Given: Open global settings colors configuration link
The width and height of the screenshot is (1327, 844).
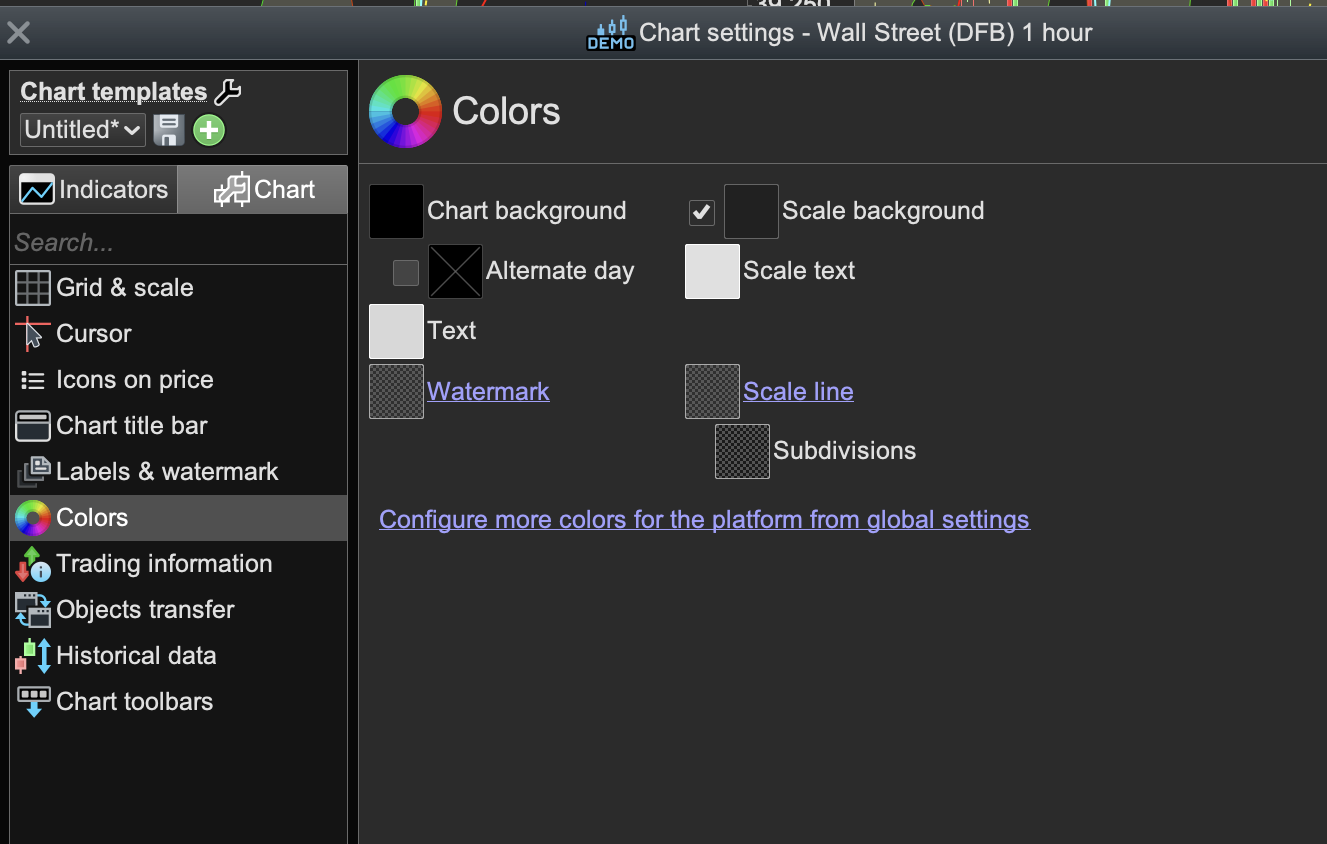Looking at the screenshot, I should click(x=704, y=520).
